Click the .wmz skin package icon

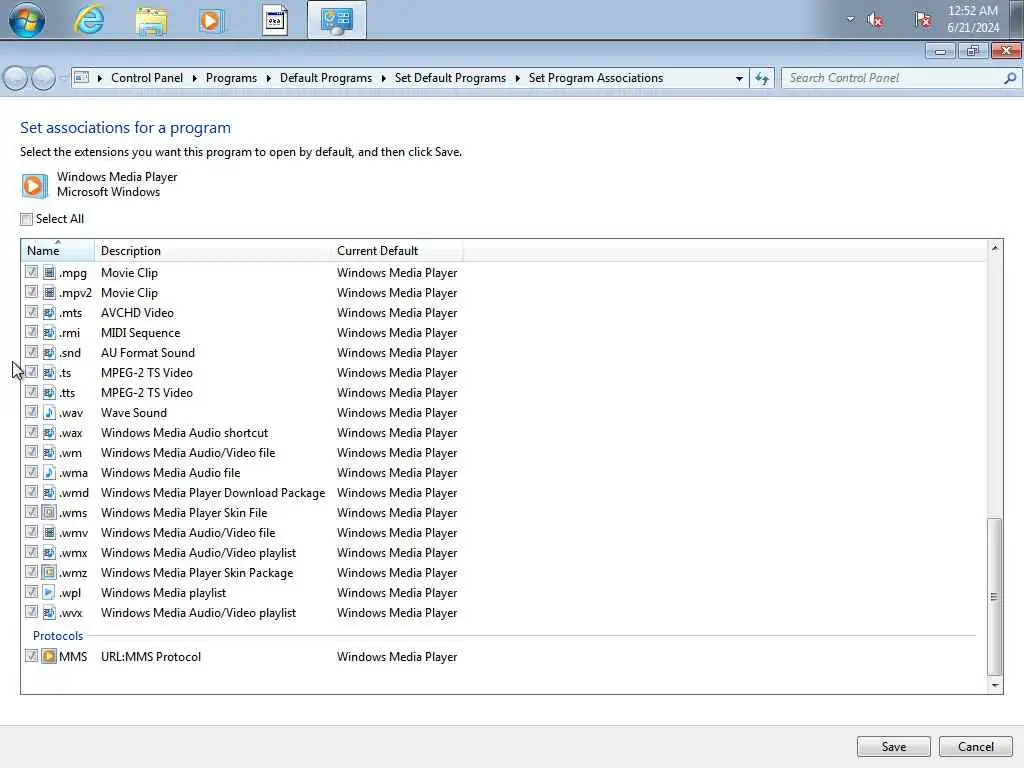tap(49, 573)
